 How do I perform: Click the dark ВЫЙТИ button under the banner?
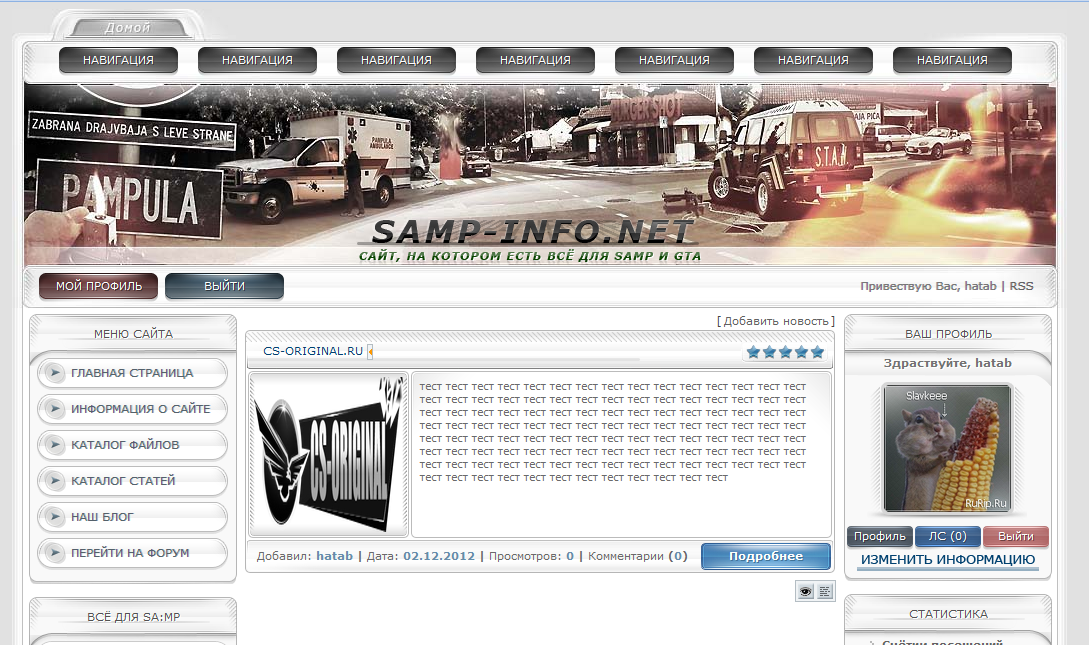pyautogui.click(x=224, y=286)
